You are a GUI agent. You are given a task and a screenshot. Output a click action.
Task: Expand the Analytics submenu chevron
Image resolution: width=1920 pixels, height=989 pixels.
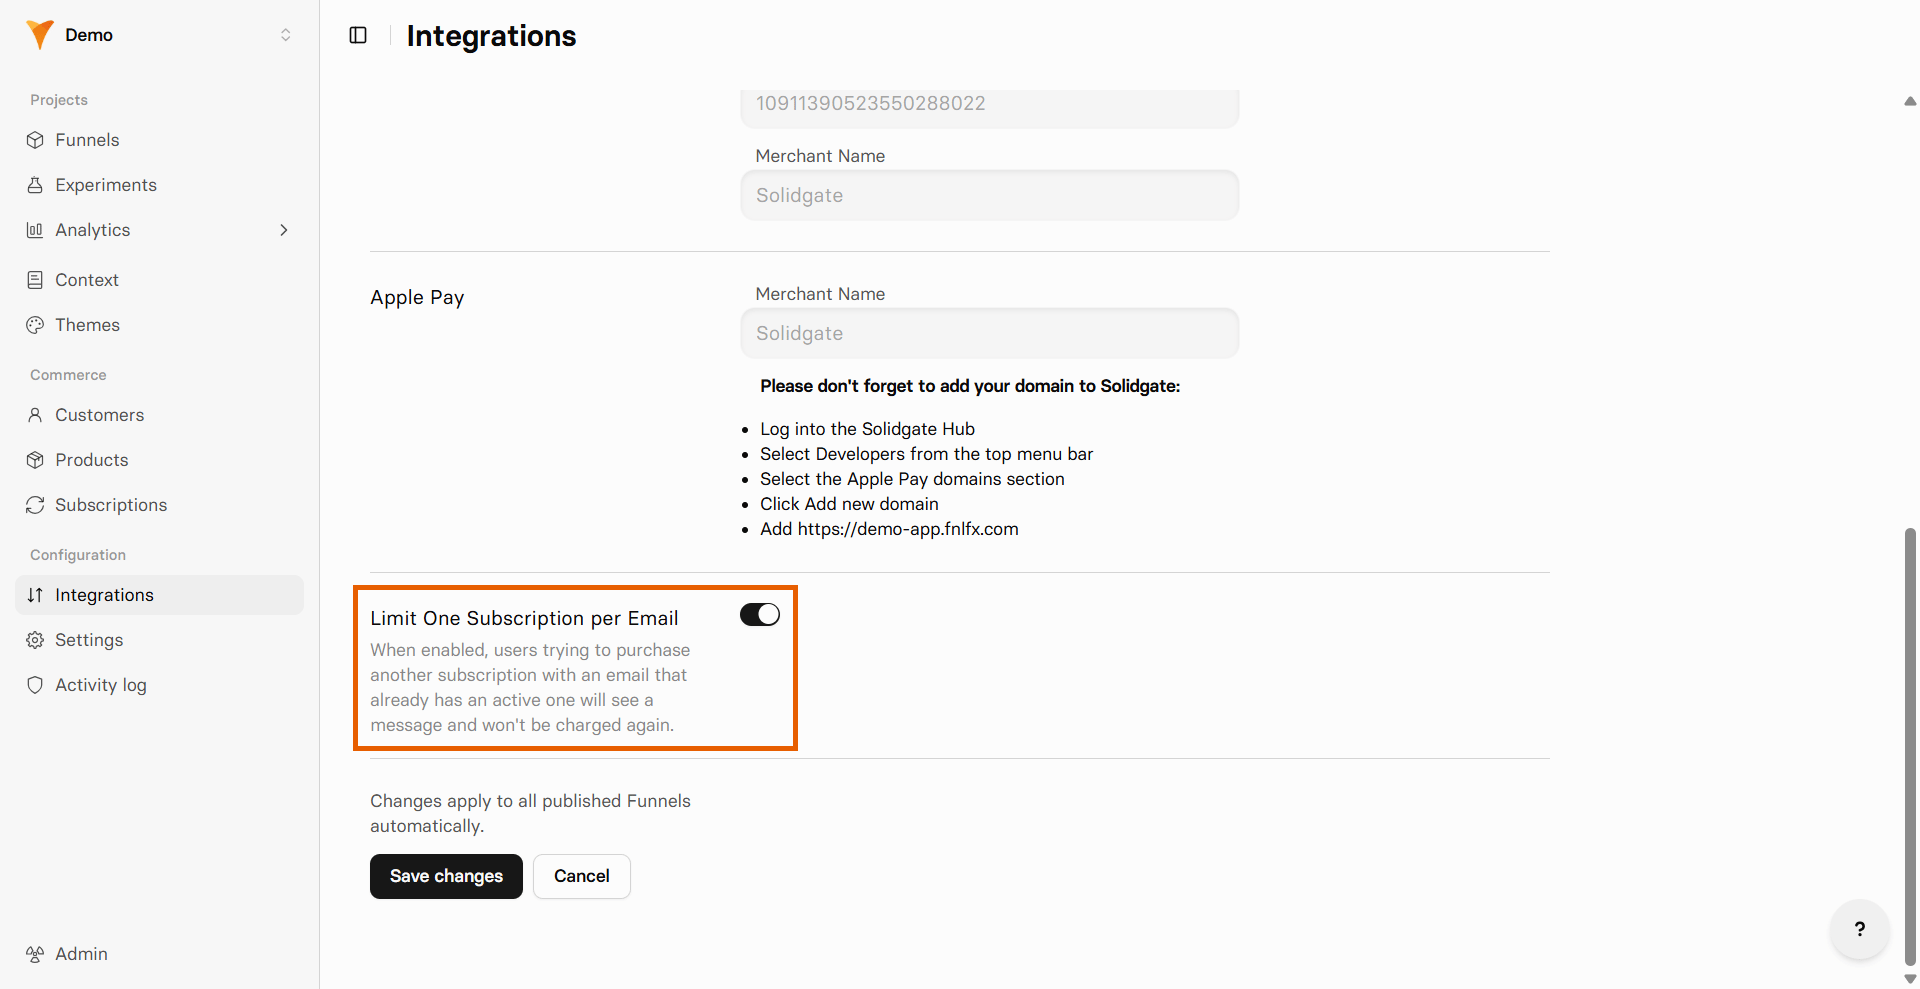(x=284, y=230)
